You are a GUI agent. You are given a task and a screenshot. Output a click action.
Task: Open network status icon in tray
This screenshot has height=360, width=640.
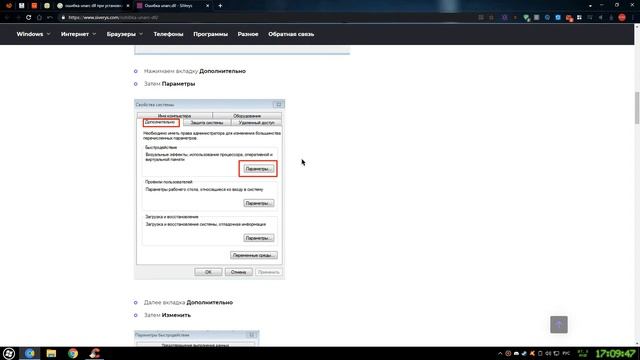pyautogui.click(x=556, y=353)
